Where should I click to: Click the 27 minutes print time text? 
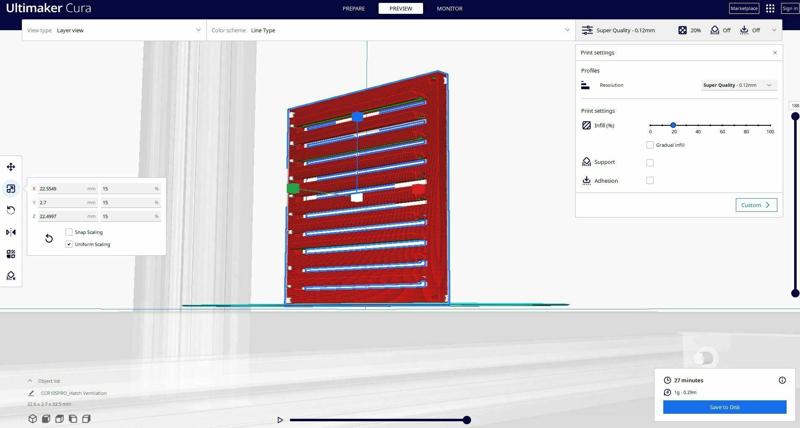click(x=688, y=380)
